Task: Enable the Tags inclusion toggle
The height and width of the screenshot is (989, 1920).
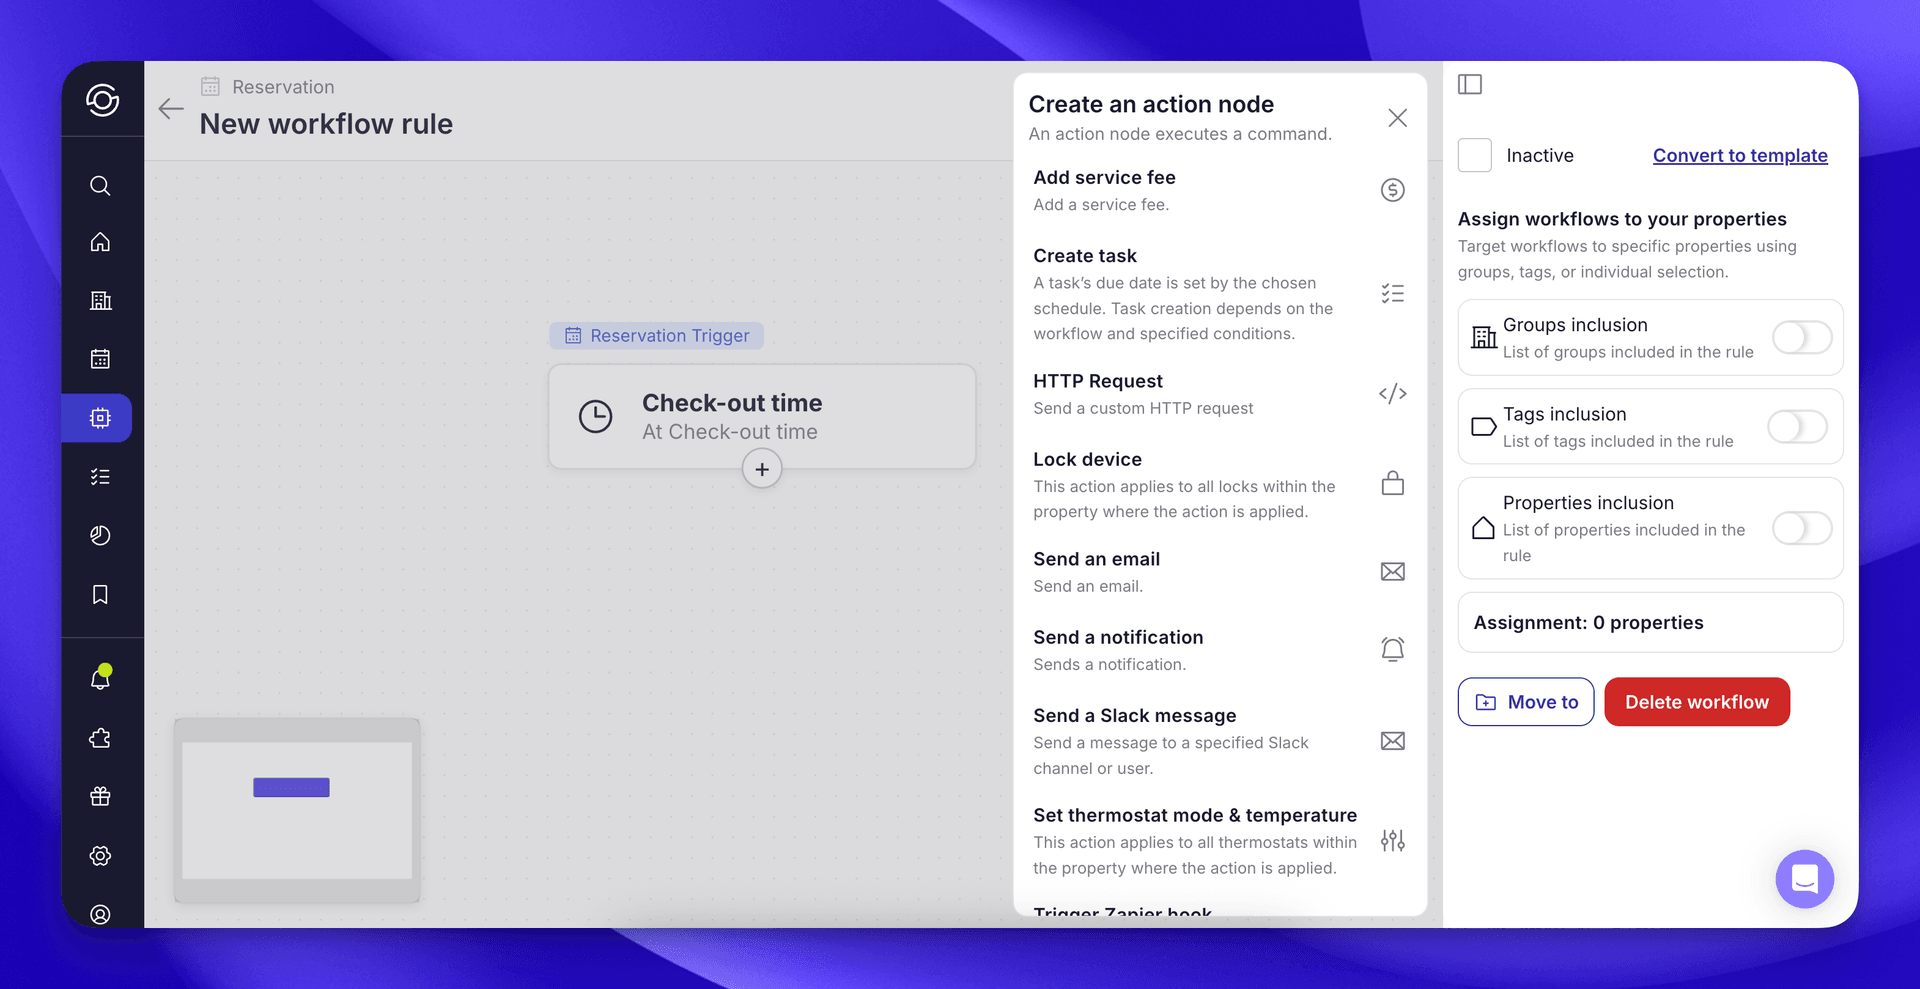Action: 1797,427
